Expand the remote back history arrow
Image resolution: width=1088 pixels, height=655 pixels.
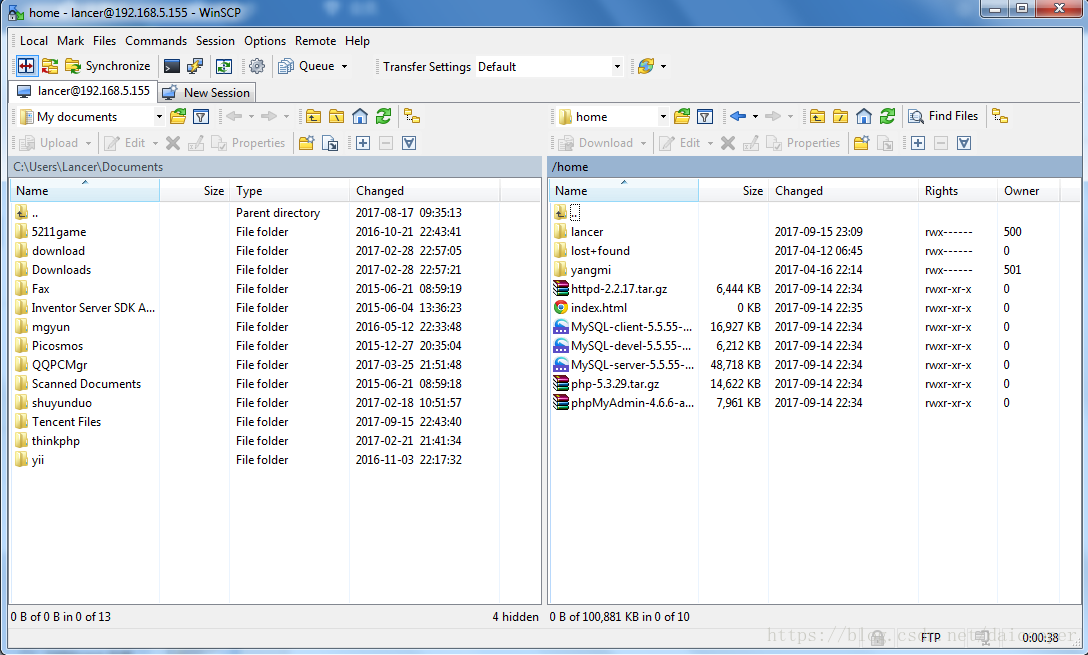[x=755, y=117]
